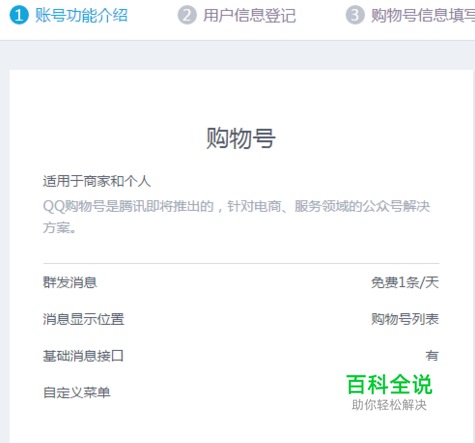The width and height of the screenshot is (475, 443).
Task: Click the 基础消息接口 row label
Action: (83, 356)
